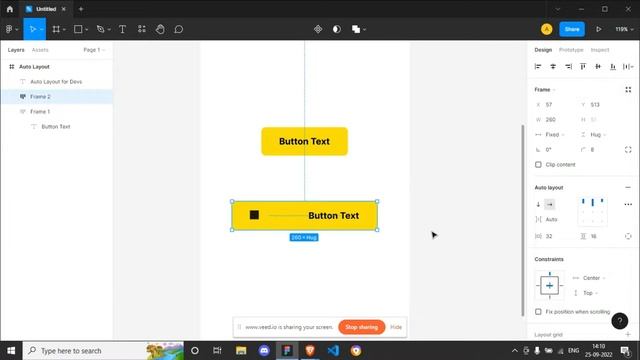Click the Use as mask icon
This screenshot has height=360, width=640.
[x=337, y=29]
